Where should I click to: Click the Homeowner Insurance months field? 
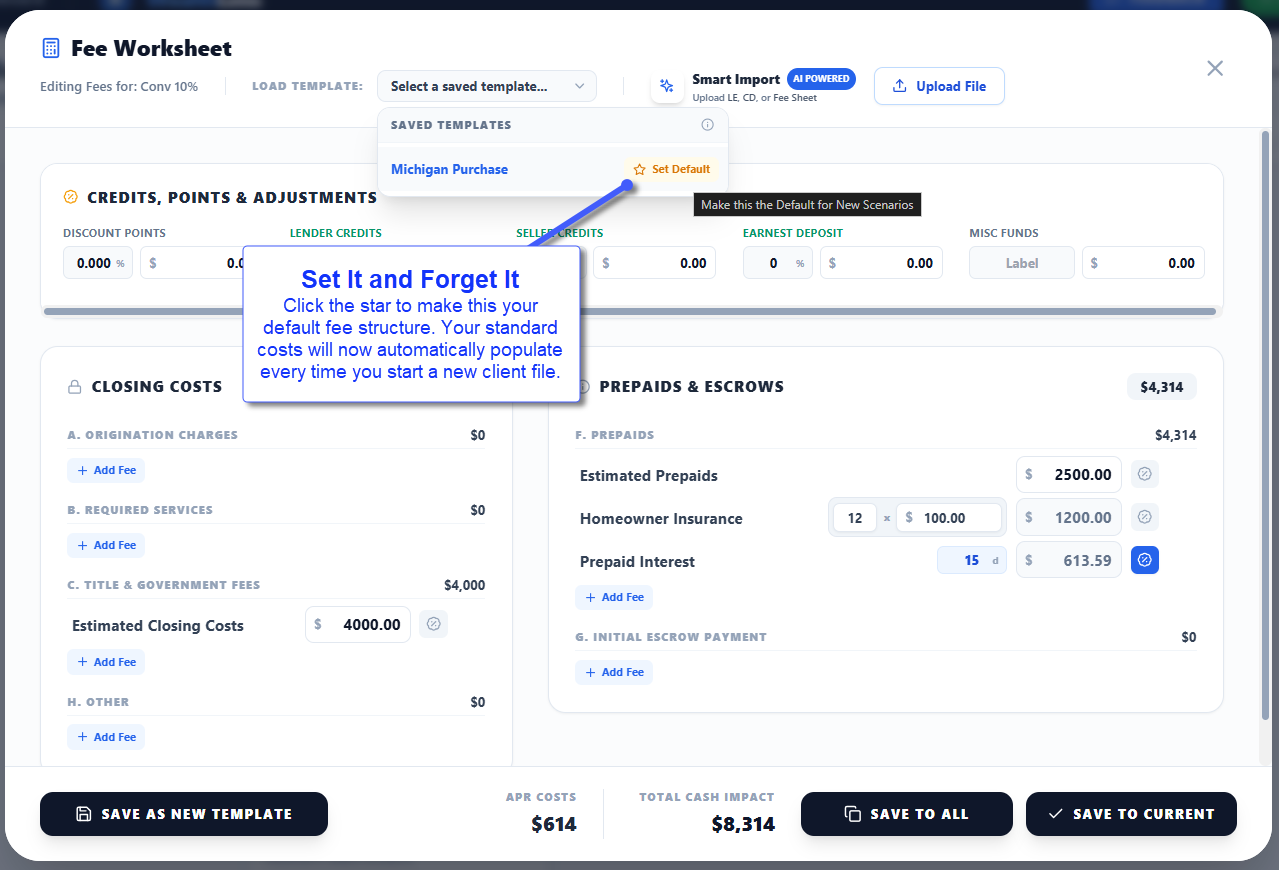854,517
